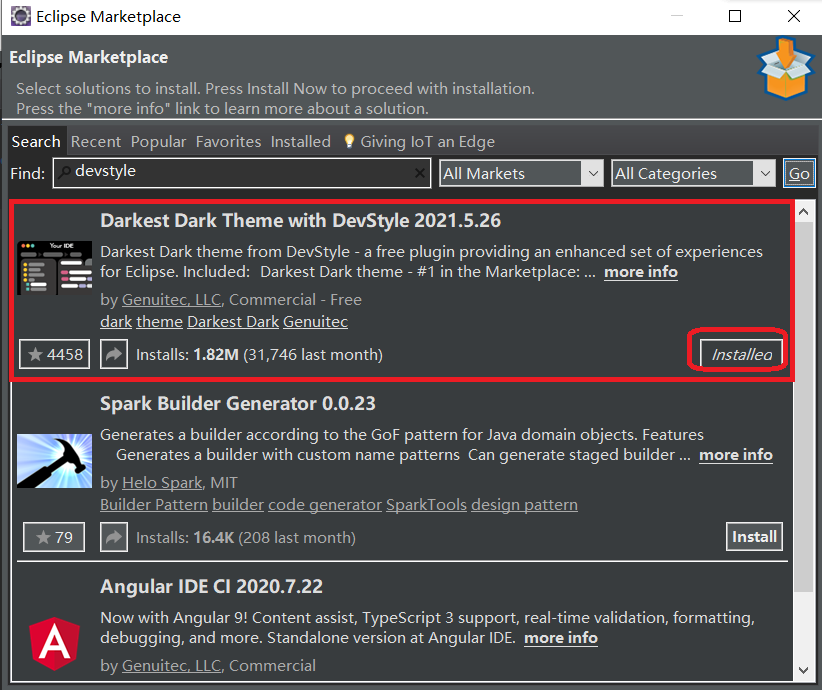Click the star icon showing 79

coord(53,536)
